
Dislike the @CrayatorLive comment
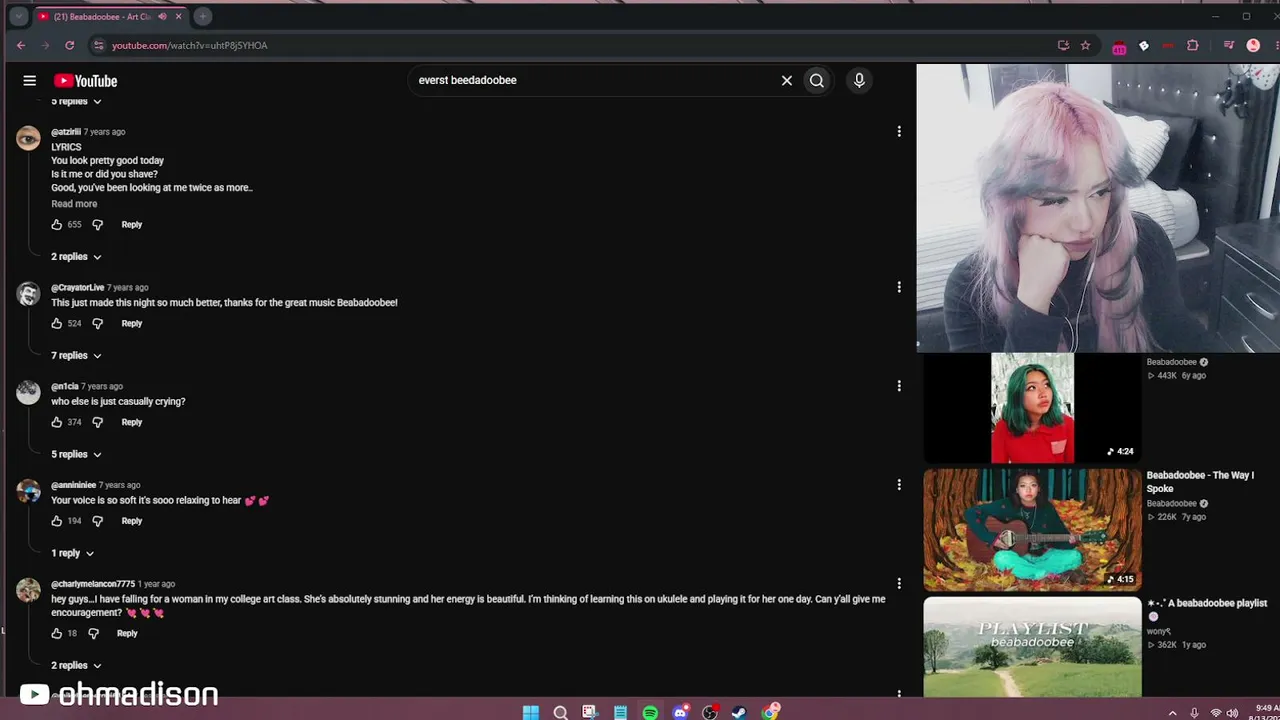click(98, 324)
